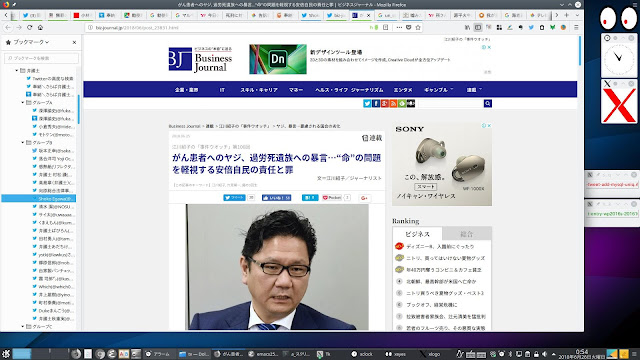This screenshot has height=360, width=640.
Task: Switch ranking to 総合 tab
Action: click(467, 234)
